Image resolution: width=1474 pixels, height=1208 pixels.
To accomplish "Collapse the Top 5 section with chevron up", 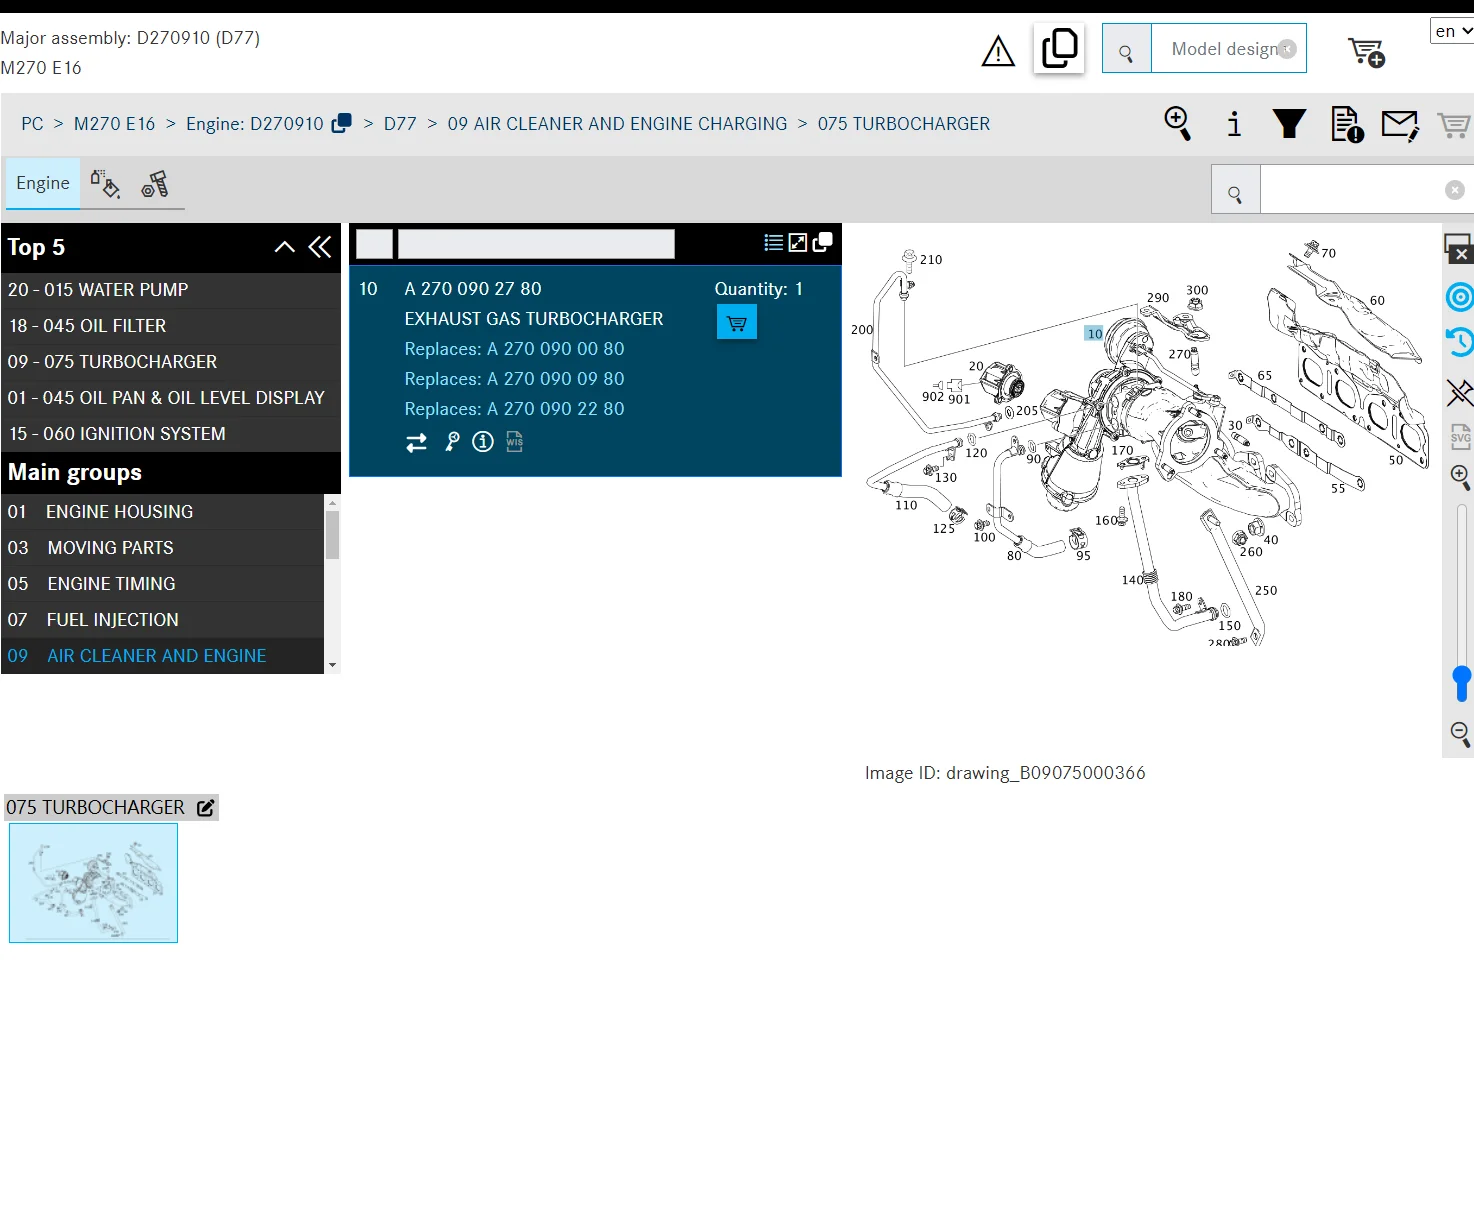I will pyautogui.click(x=285, y=247).
